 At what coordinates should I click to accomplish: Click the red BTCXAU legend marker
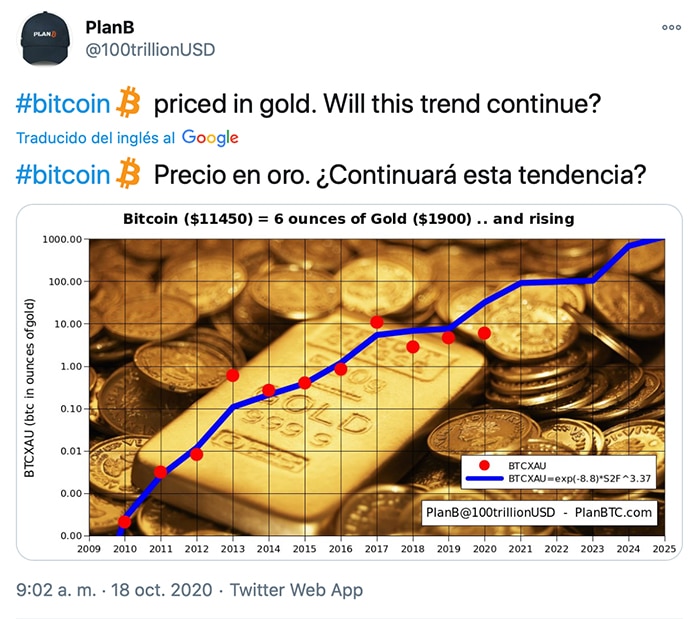pos(484,465)
